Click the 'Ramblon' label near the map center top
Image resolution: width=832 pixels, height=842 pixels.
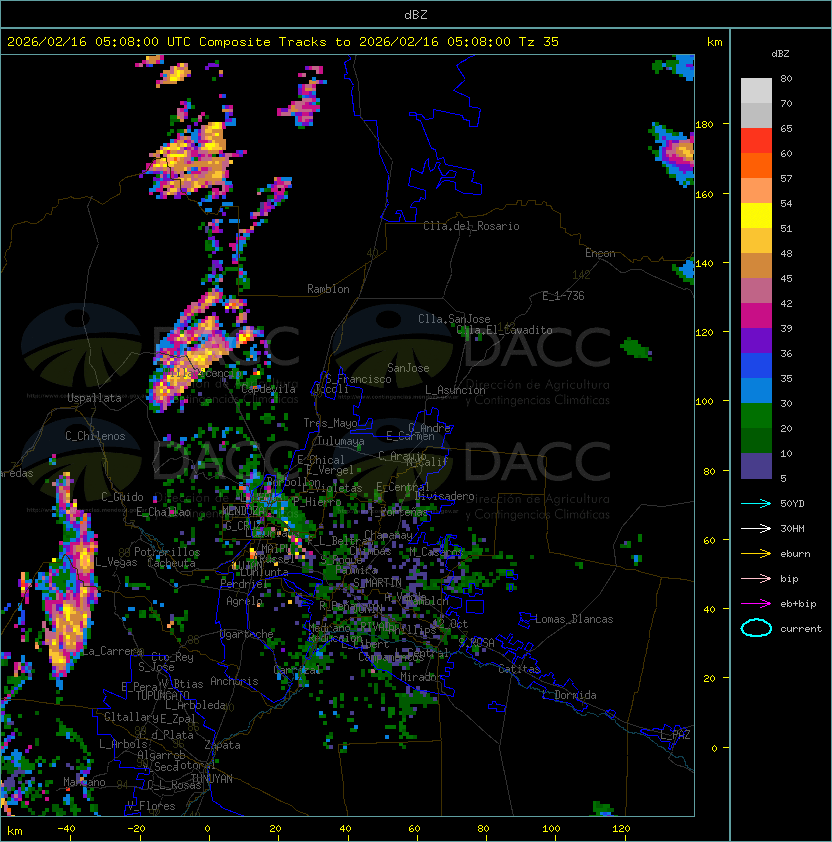tap(328, 289)
